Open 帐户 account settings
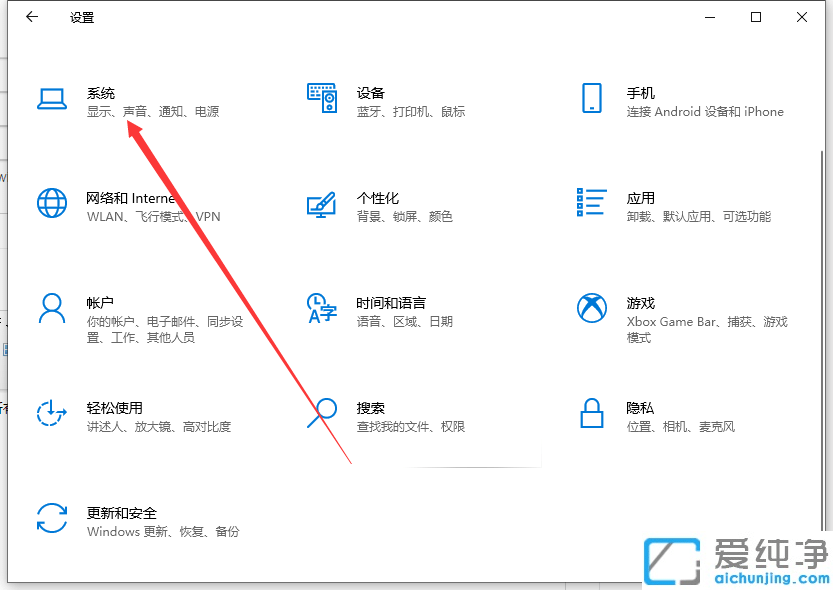The height and width of the screenshot is (590, 833). coord(101,303)
